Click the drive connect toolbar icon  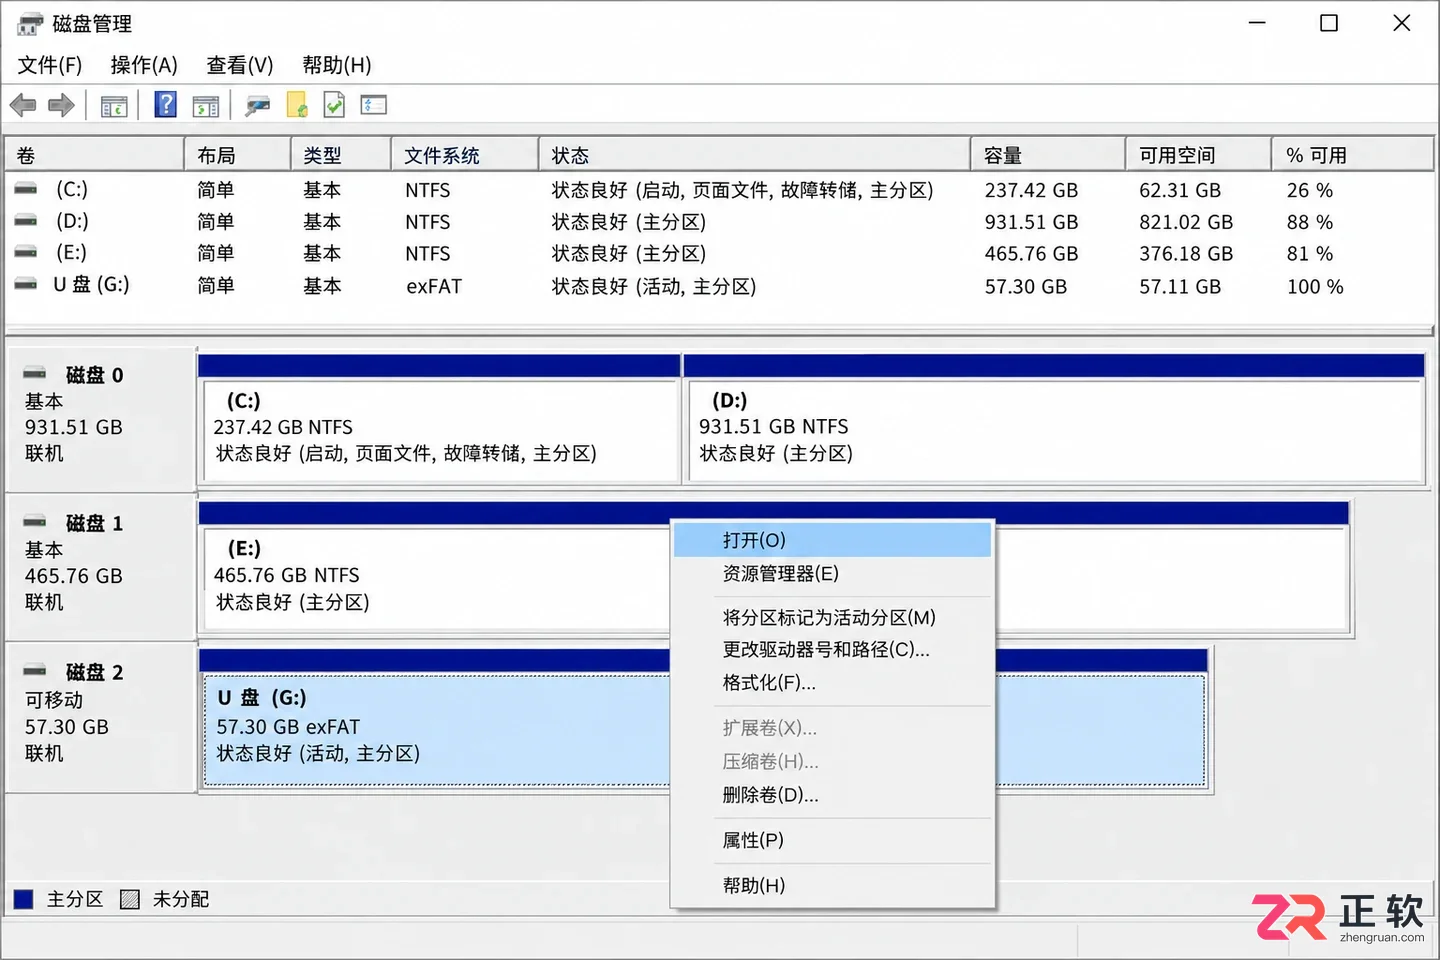[x=258, y=105]
